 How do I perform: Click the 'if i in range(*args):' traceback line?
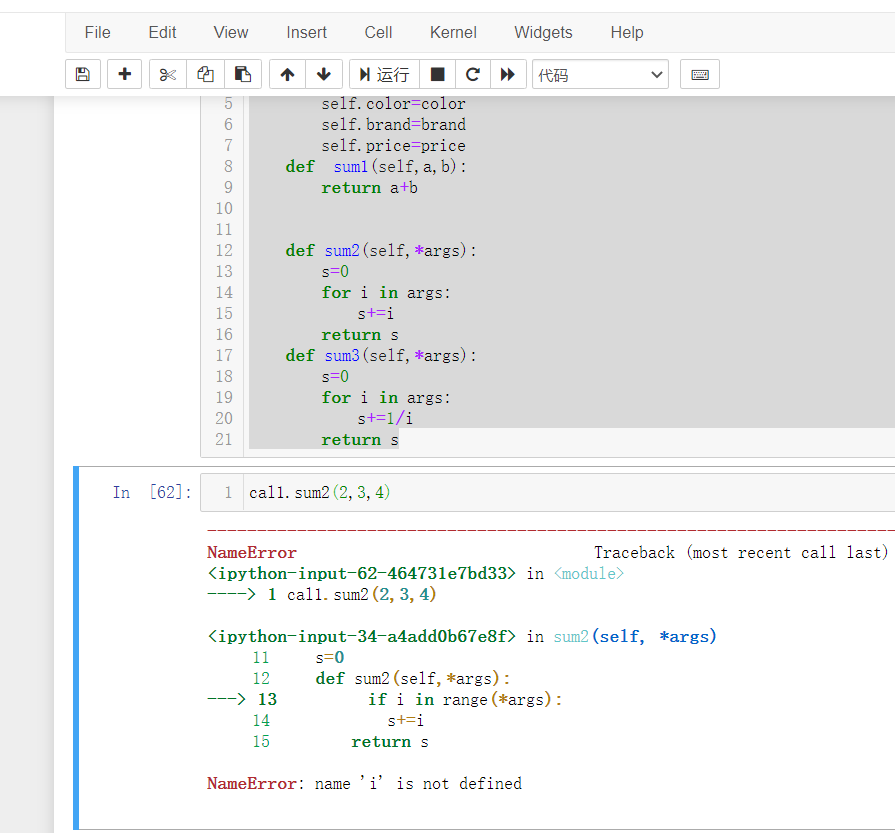465,699
